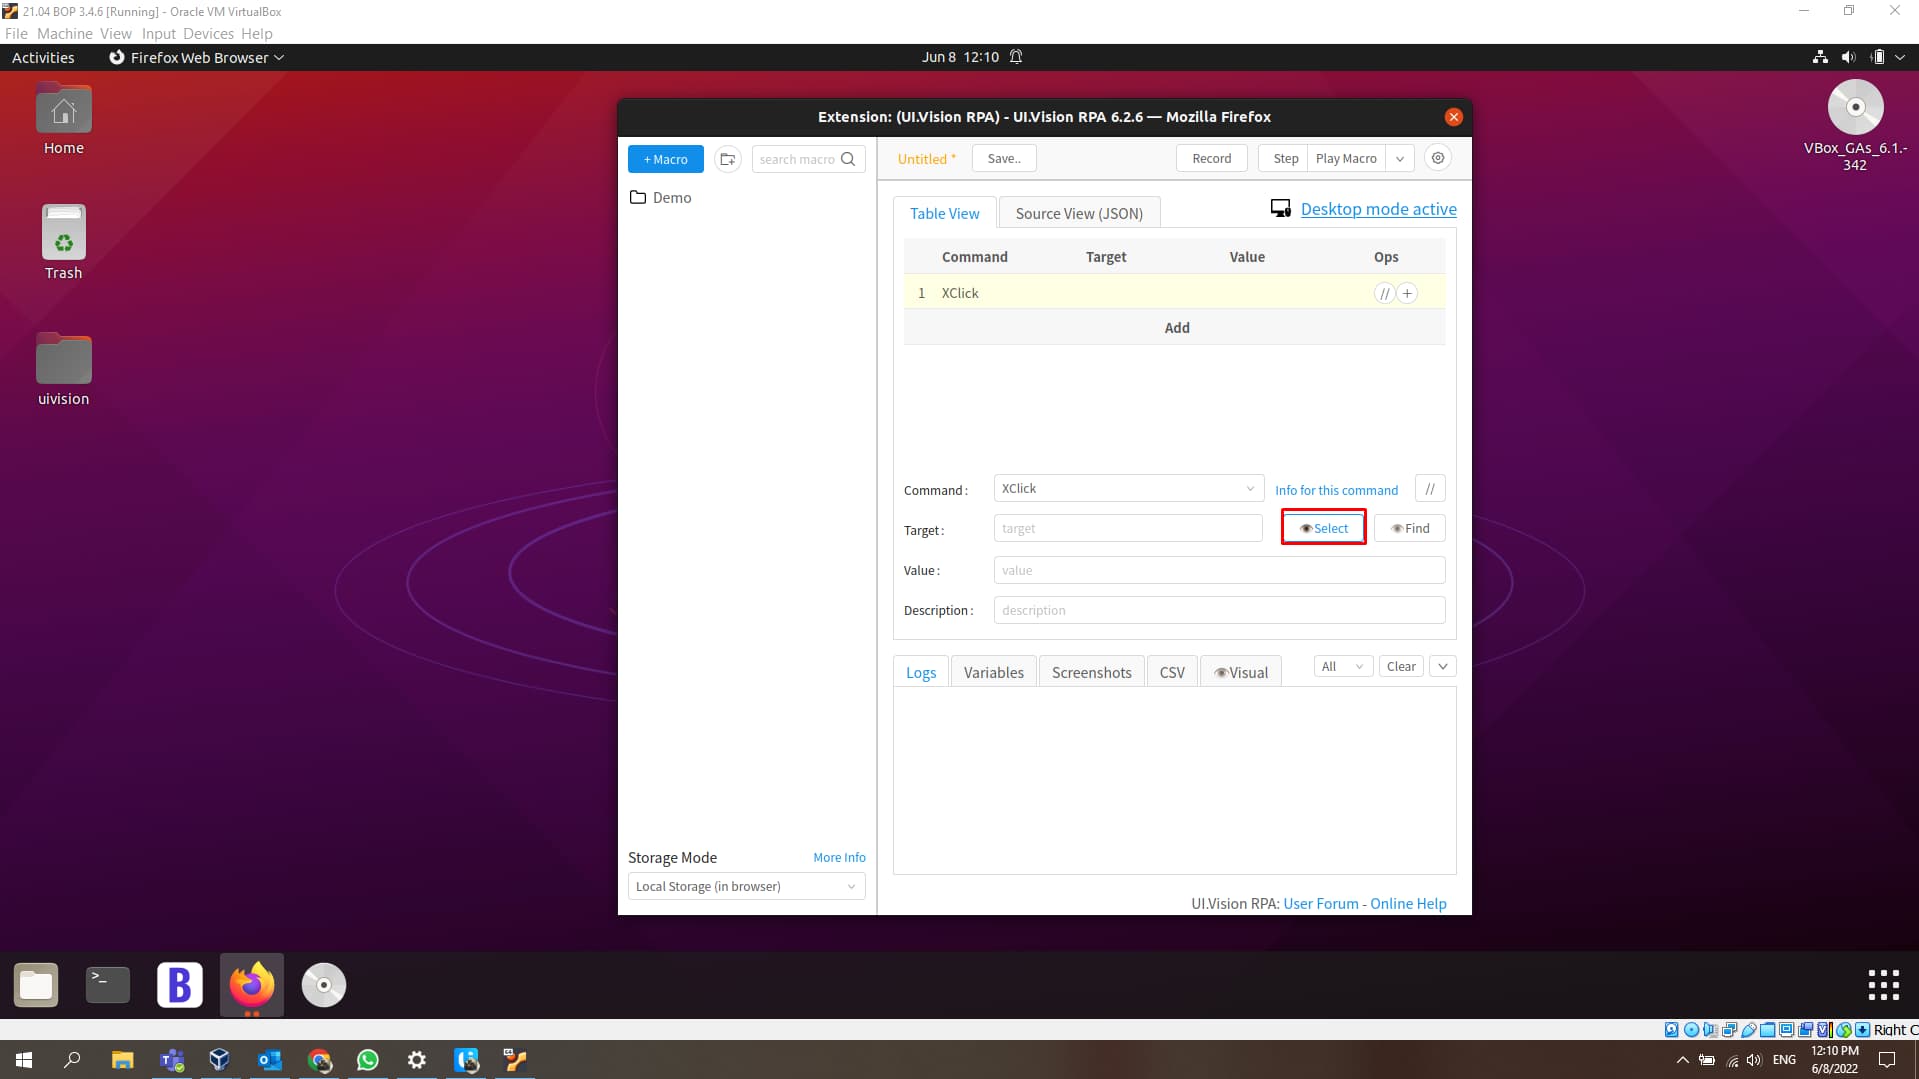Expand the Play Macro dropdown arrow
This screenshot has width=1919, height=1079.
1400,158
